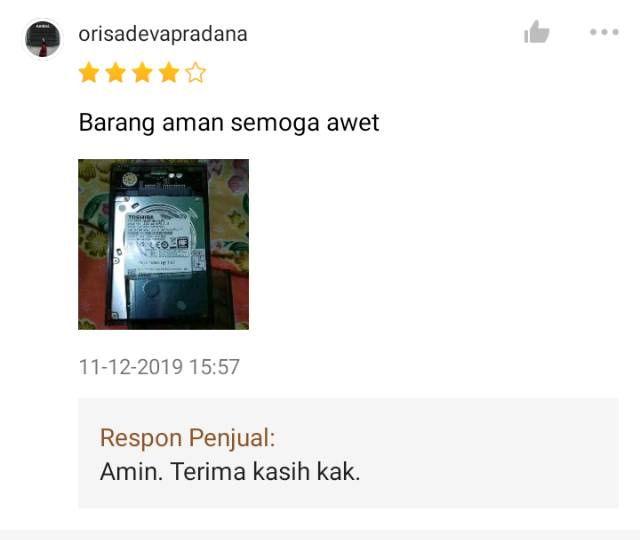Viewport: 640px width, 540px height.
Task: Enlarge the hard drive review photo
Action: (163, 244)
